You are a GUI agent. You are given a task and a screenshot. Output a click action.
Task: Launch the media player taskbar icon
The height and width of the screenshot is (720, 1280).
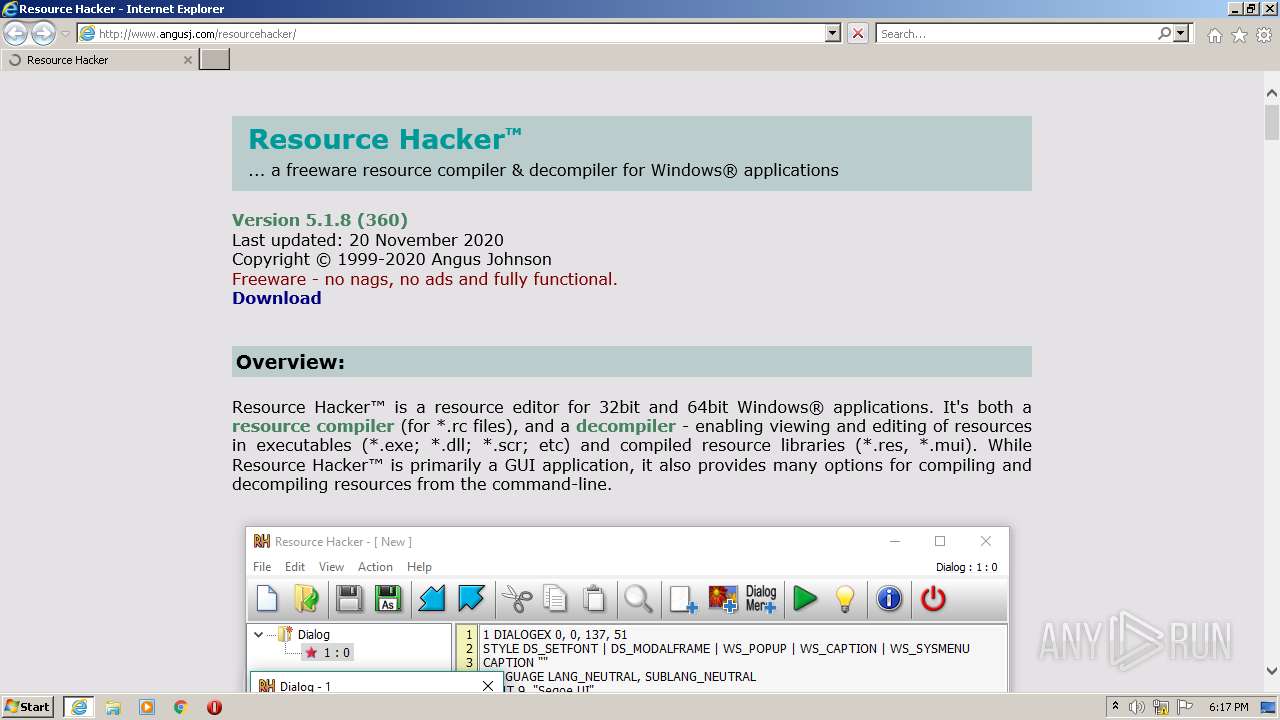click(x=147, y=707)
